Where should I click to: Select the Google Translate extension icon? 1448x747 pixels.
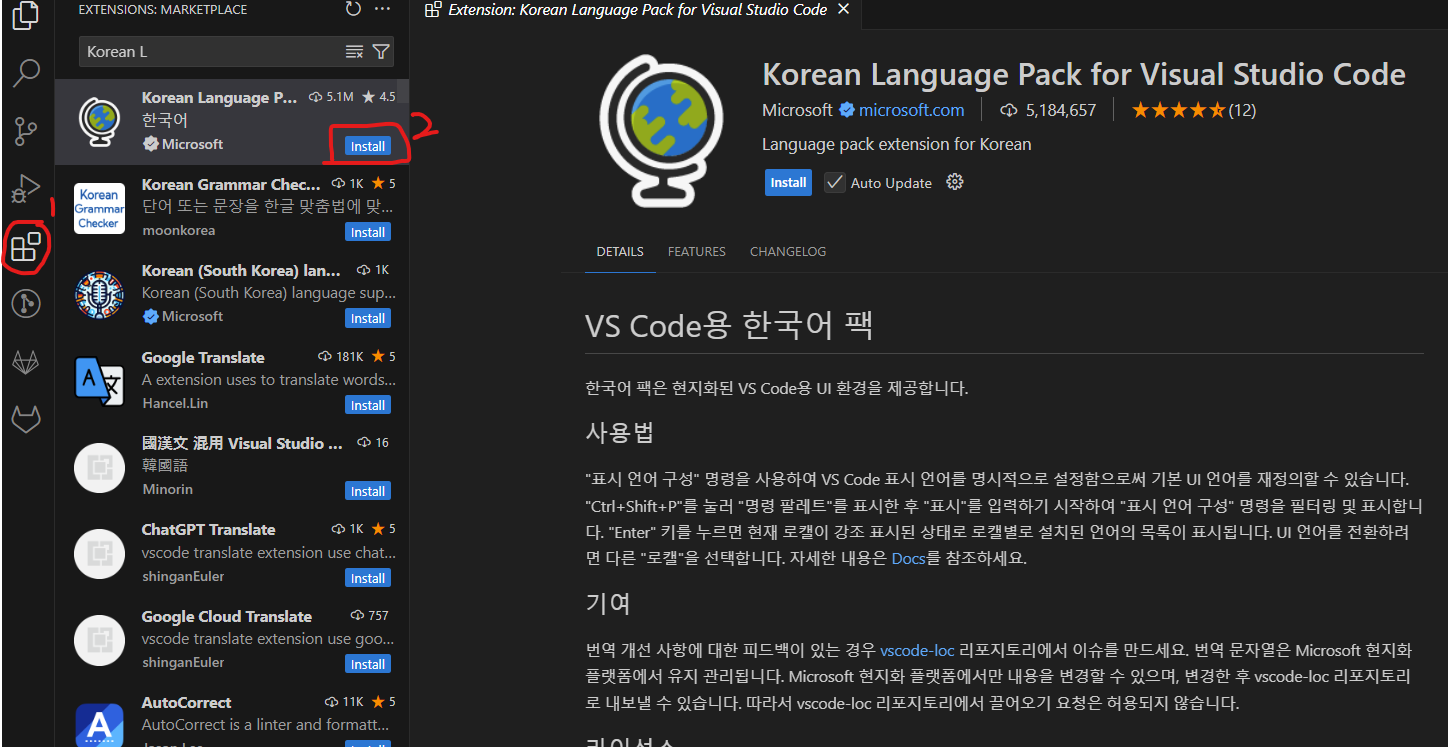tap(99, 382)
